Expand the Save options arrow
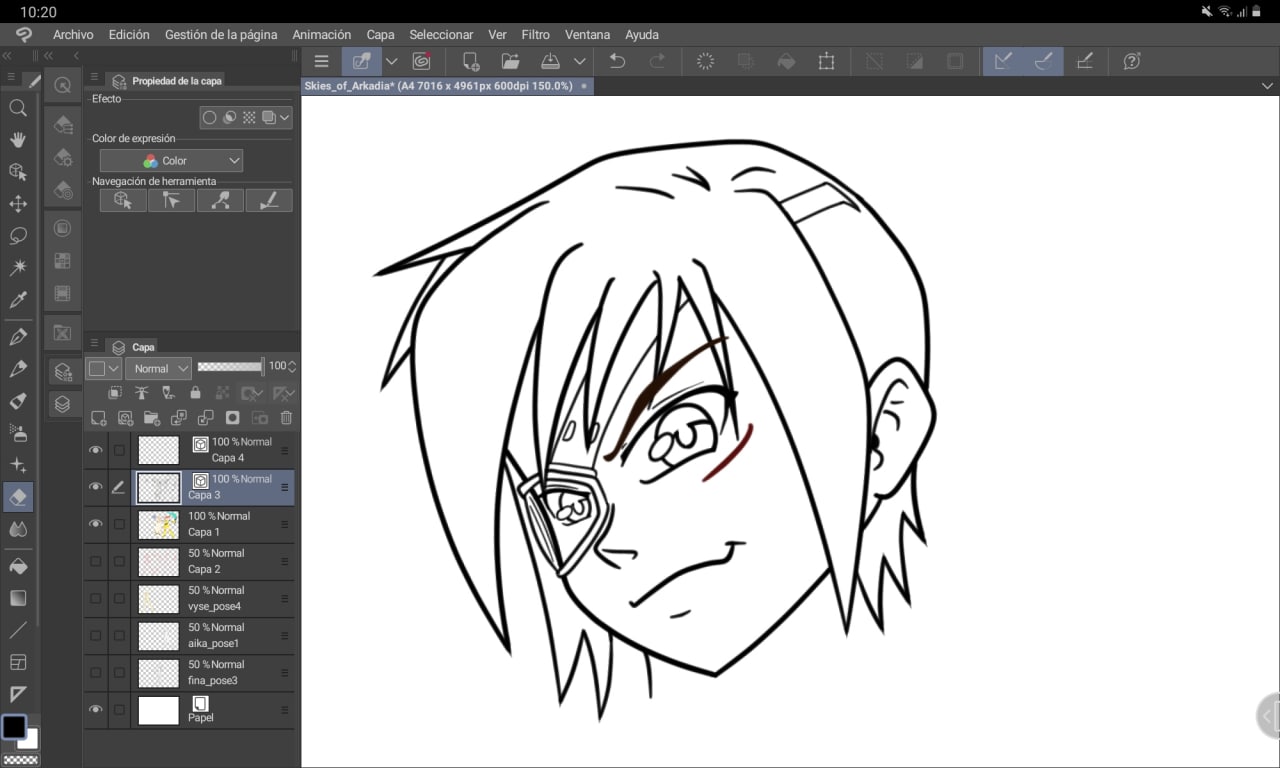Image resolution: width=1280 pixels, height=768 pixels. tap(579, 61)
